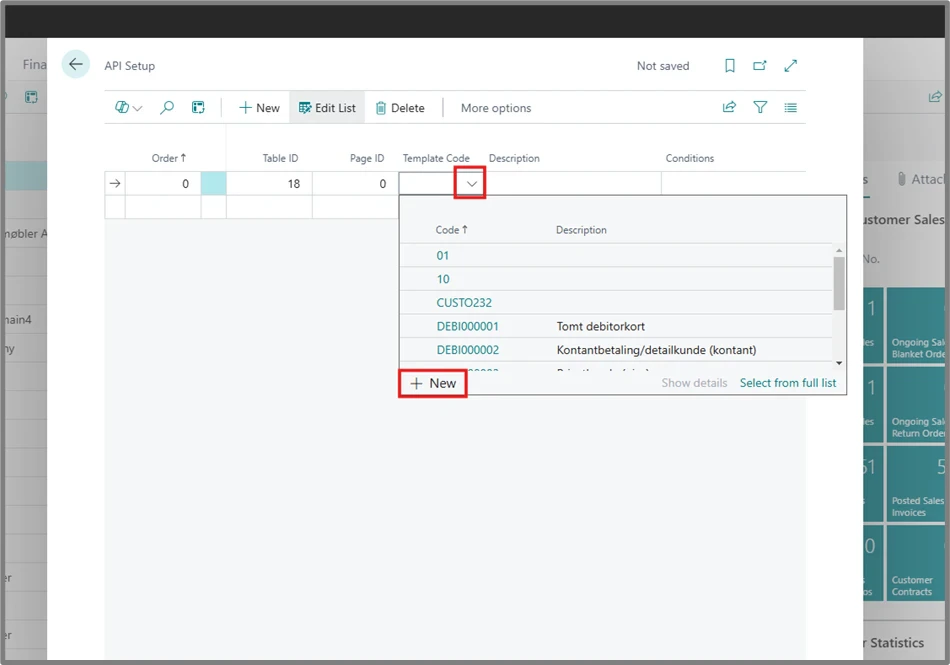Select the row arrow indicator
Image resolution: width=950 pixels, height=665 pixels.
coord(115,184)
